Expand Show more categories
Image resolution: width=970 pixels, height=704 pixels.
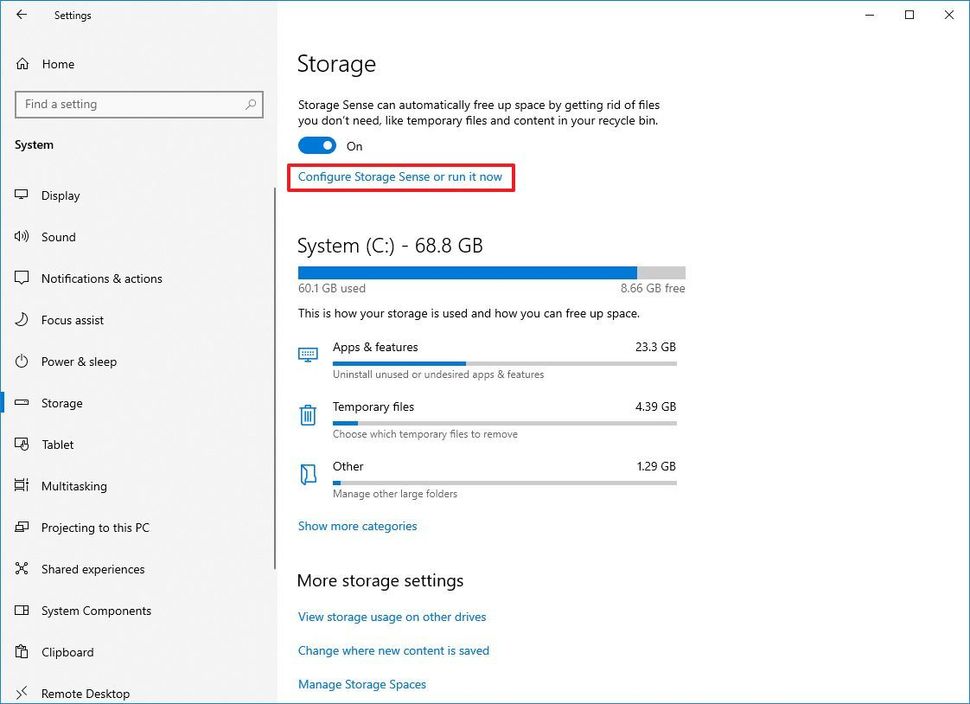[x=357, y=526]
